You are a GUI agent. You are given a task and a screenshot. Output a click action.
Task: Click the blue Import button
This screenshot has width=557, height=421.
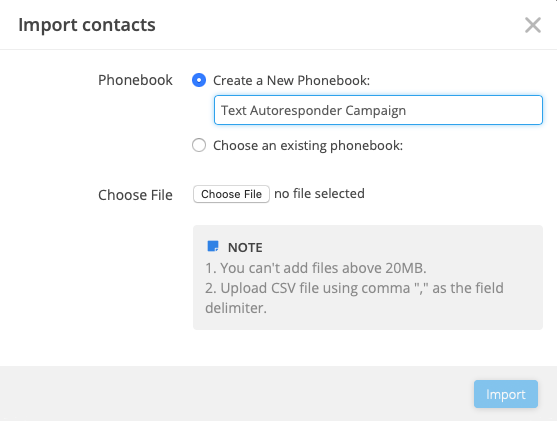point(505,394)
